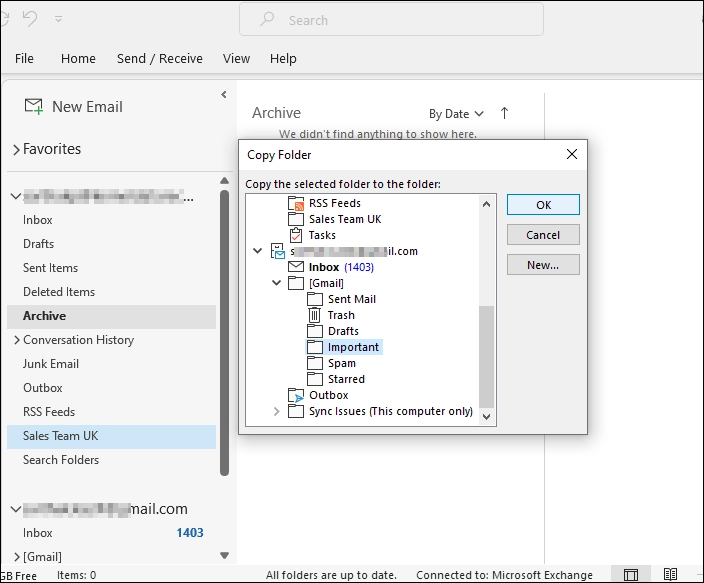The image size is (704, 583).
Task: Click 'All folders are up to date.' status
Action: [331, 575]
